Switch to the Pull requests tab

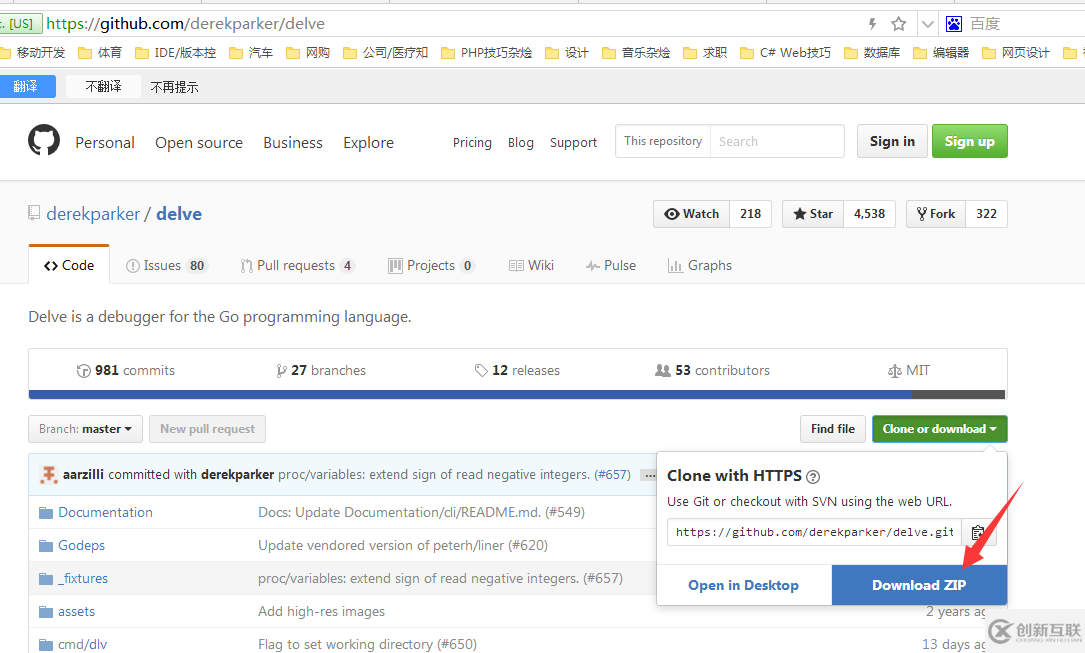298,266
